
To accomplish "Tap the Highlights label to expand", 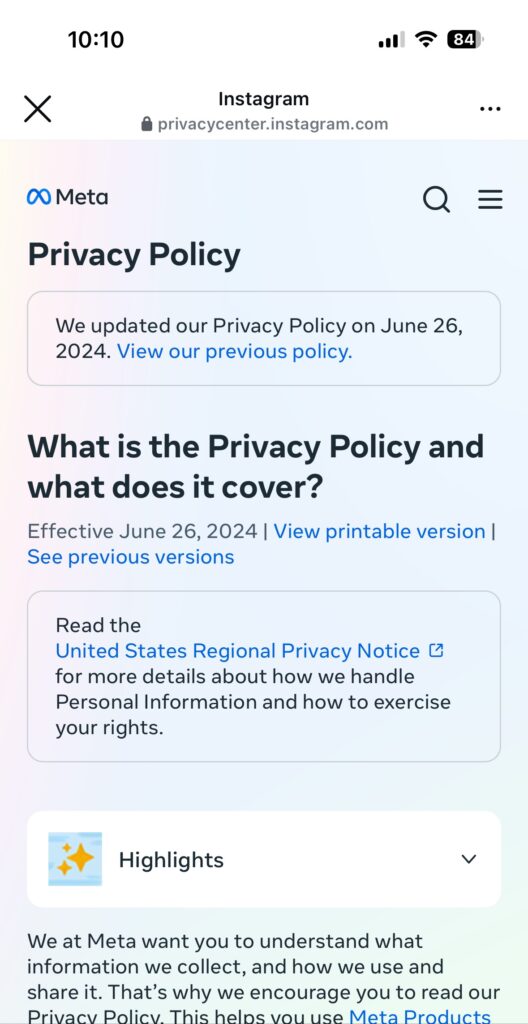I will point(171,859).
